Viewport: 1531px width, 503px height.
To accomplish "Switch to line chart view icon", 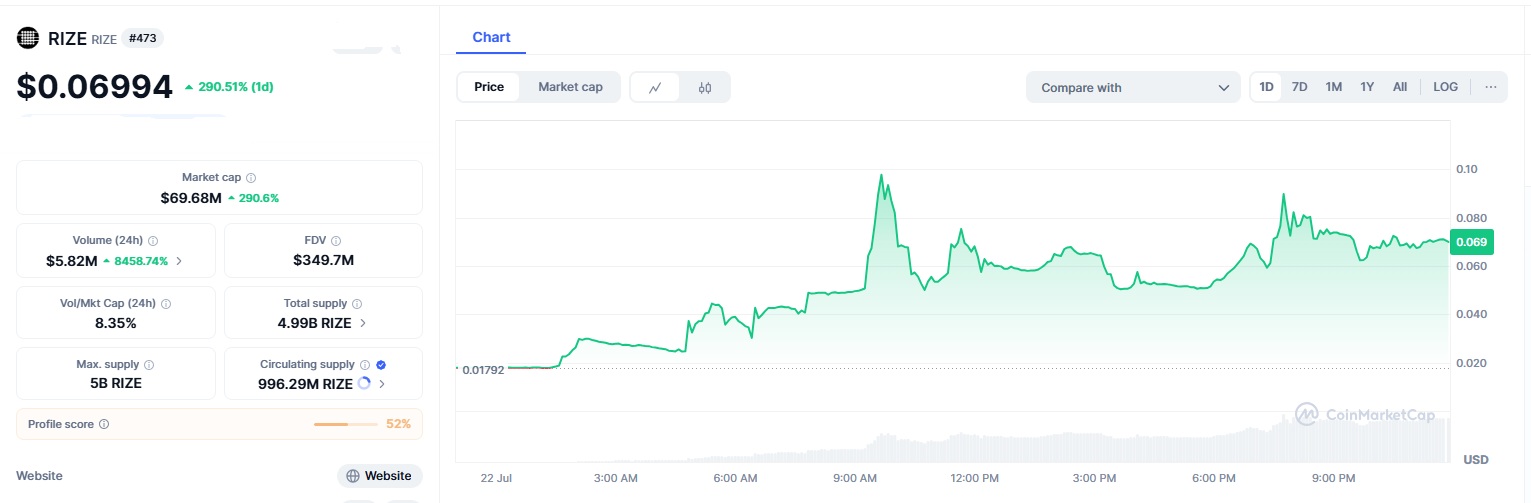I will coord(655,87).
